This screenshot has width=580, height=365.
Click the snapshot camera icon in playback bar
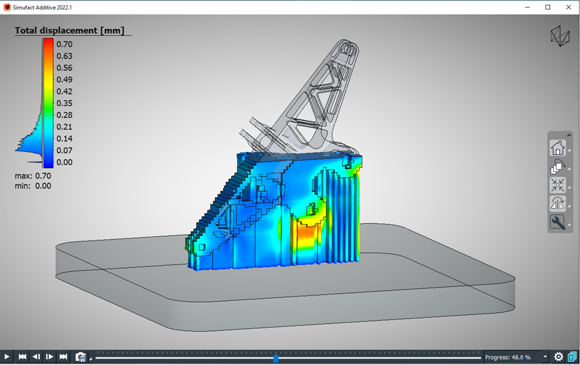(x=80, y=357)
